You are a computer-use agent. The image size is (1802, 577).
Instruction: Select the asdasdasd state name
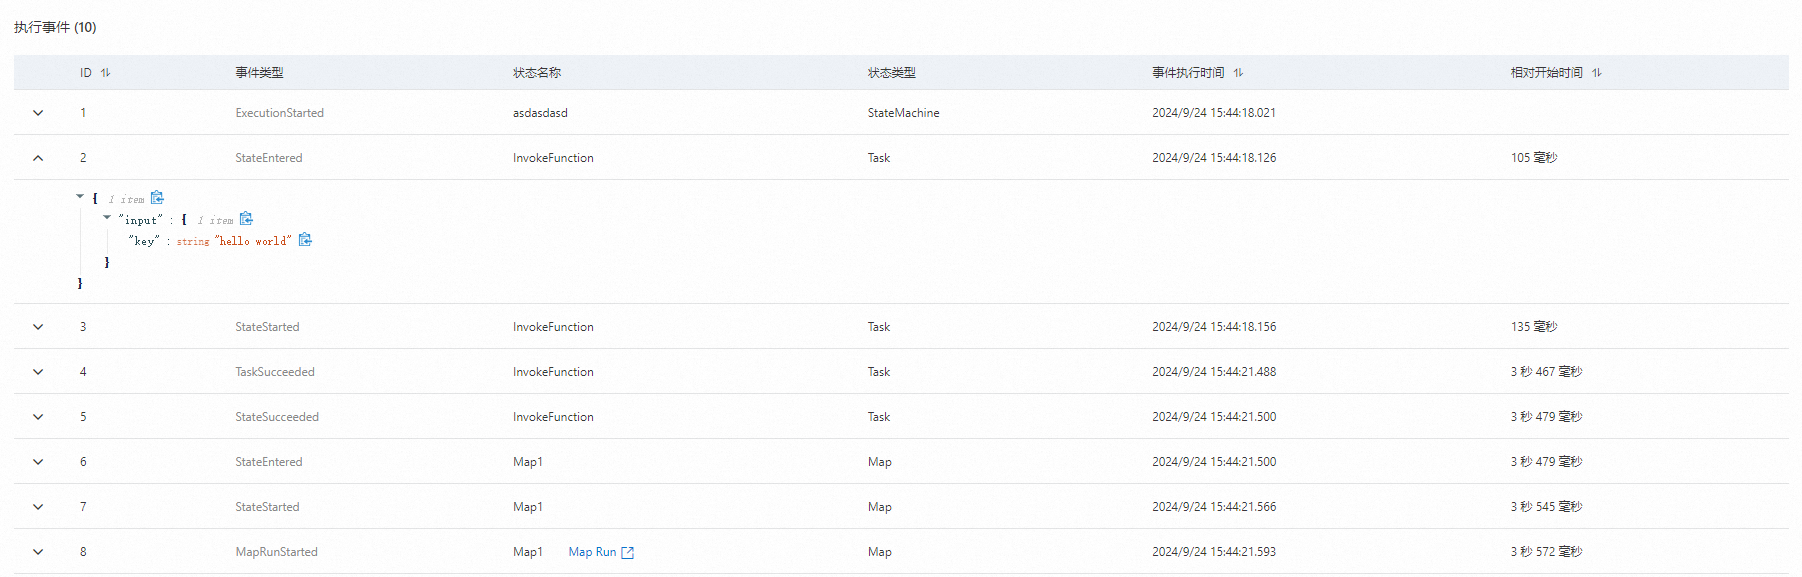point(540,113)
